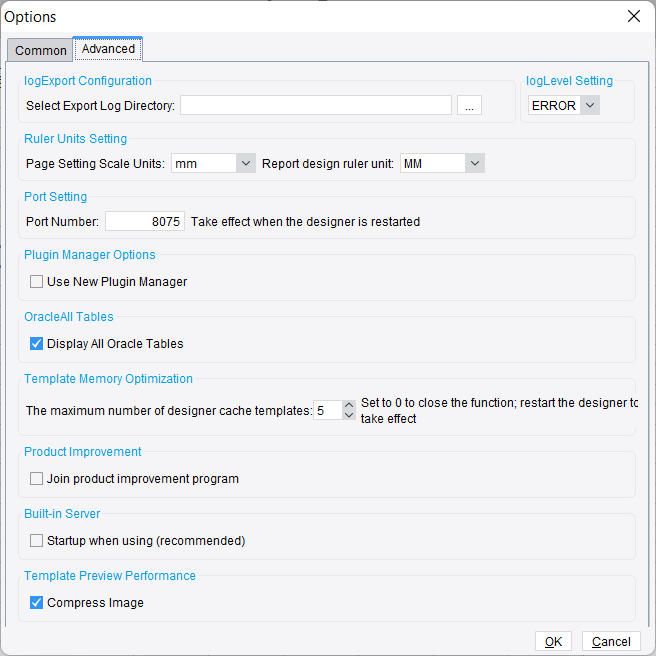This screenshot has height=656, width=656.
Task: Confirm settings with the OK button
Action: coord(553,641)
